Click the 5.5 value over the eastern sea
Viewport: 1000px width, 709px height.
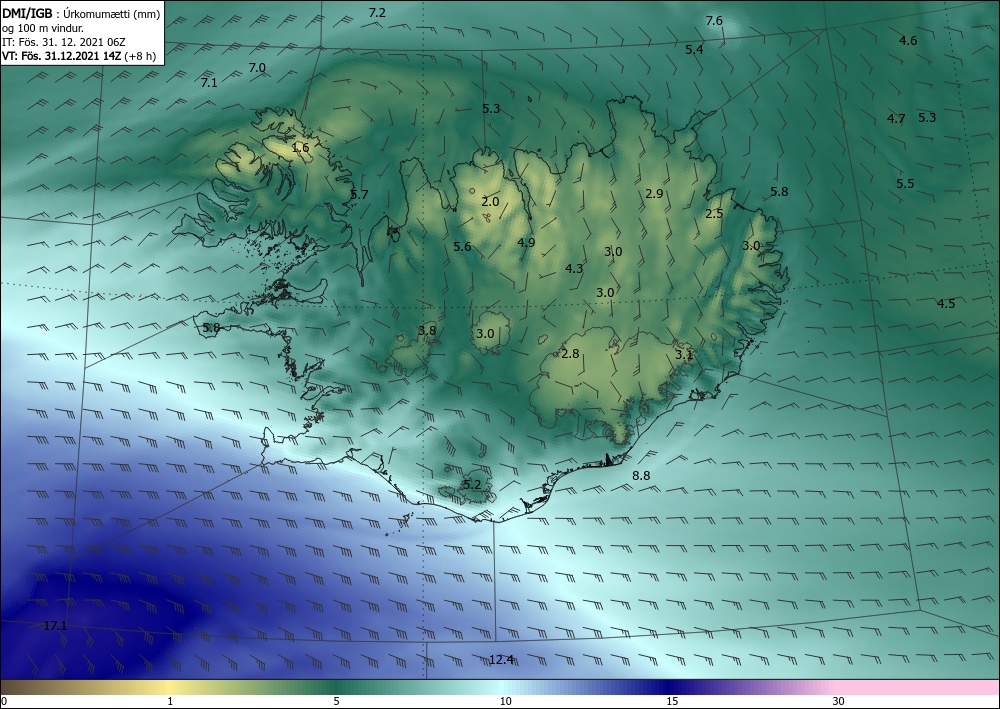[905, 184]
